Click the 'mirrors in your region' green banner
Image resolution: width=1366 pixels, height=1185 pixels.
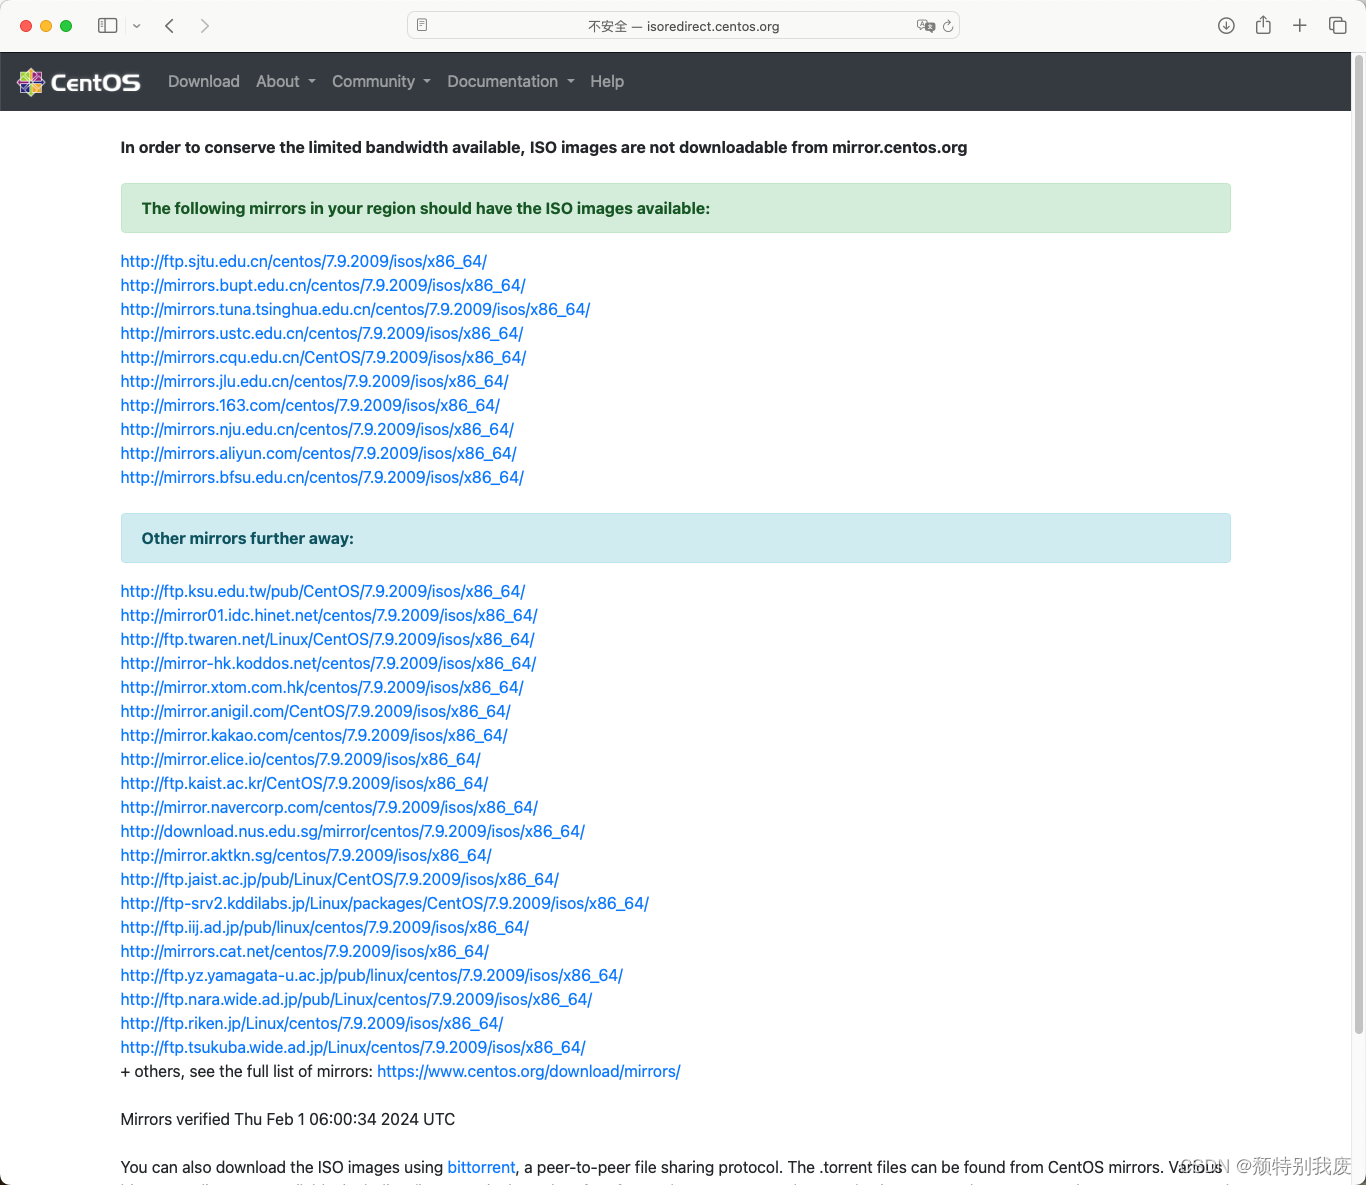coord(676,208)
